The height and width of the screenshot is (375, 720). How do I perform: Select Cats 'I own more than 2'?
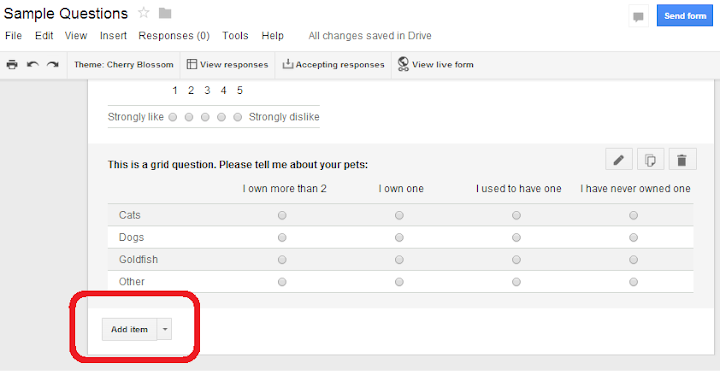pyautogui.click(x=282, y=215)
